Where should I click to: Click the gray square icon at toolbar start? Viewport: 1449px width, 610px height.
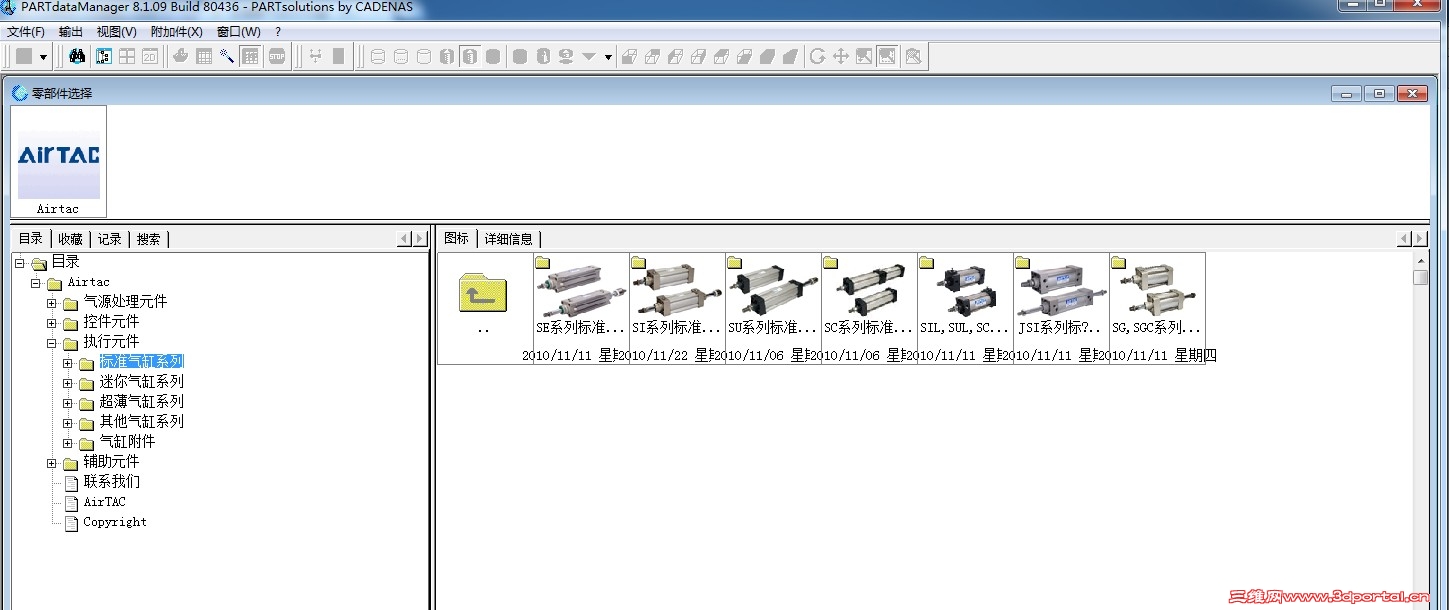[x=24, y=56]
